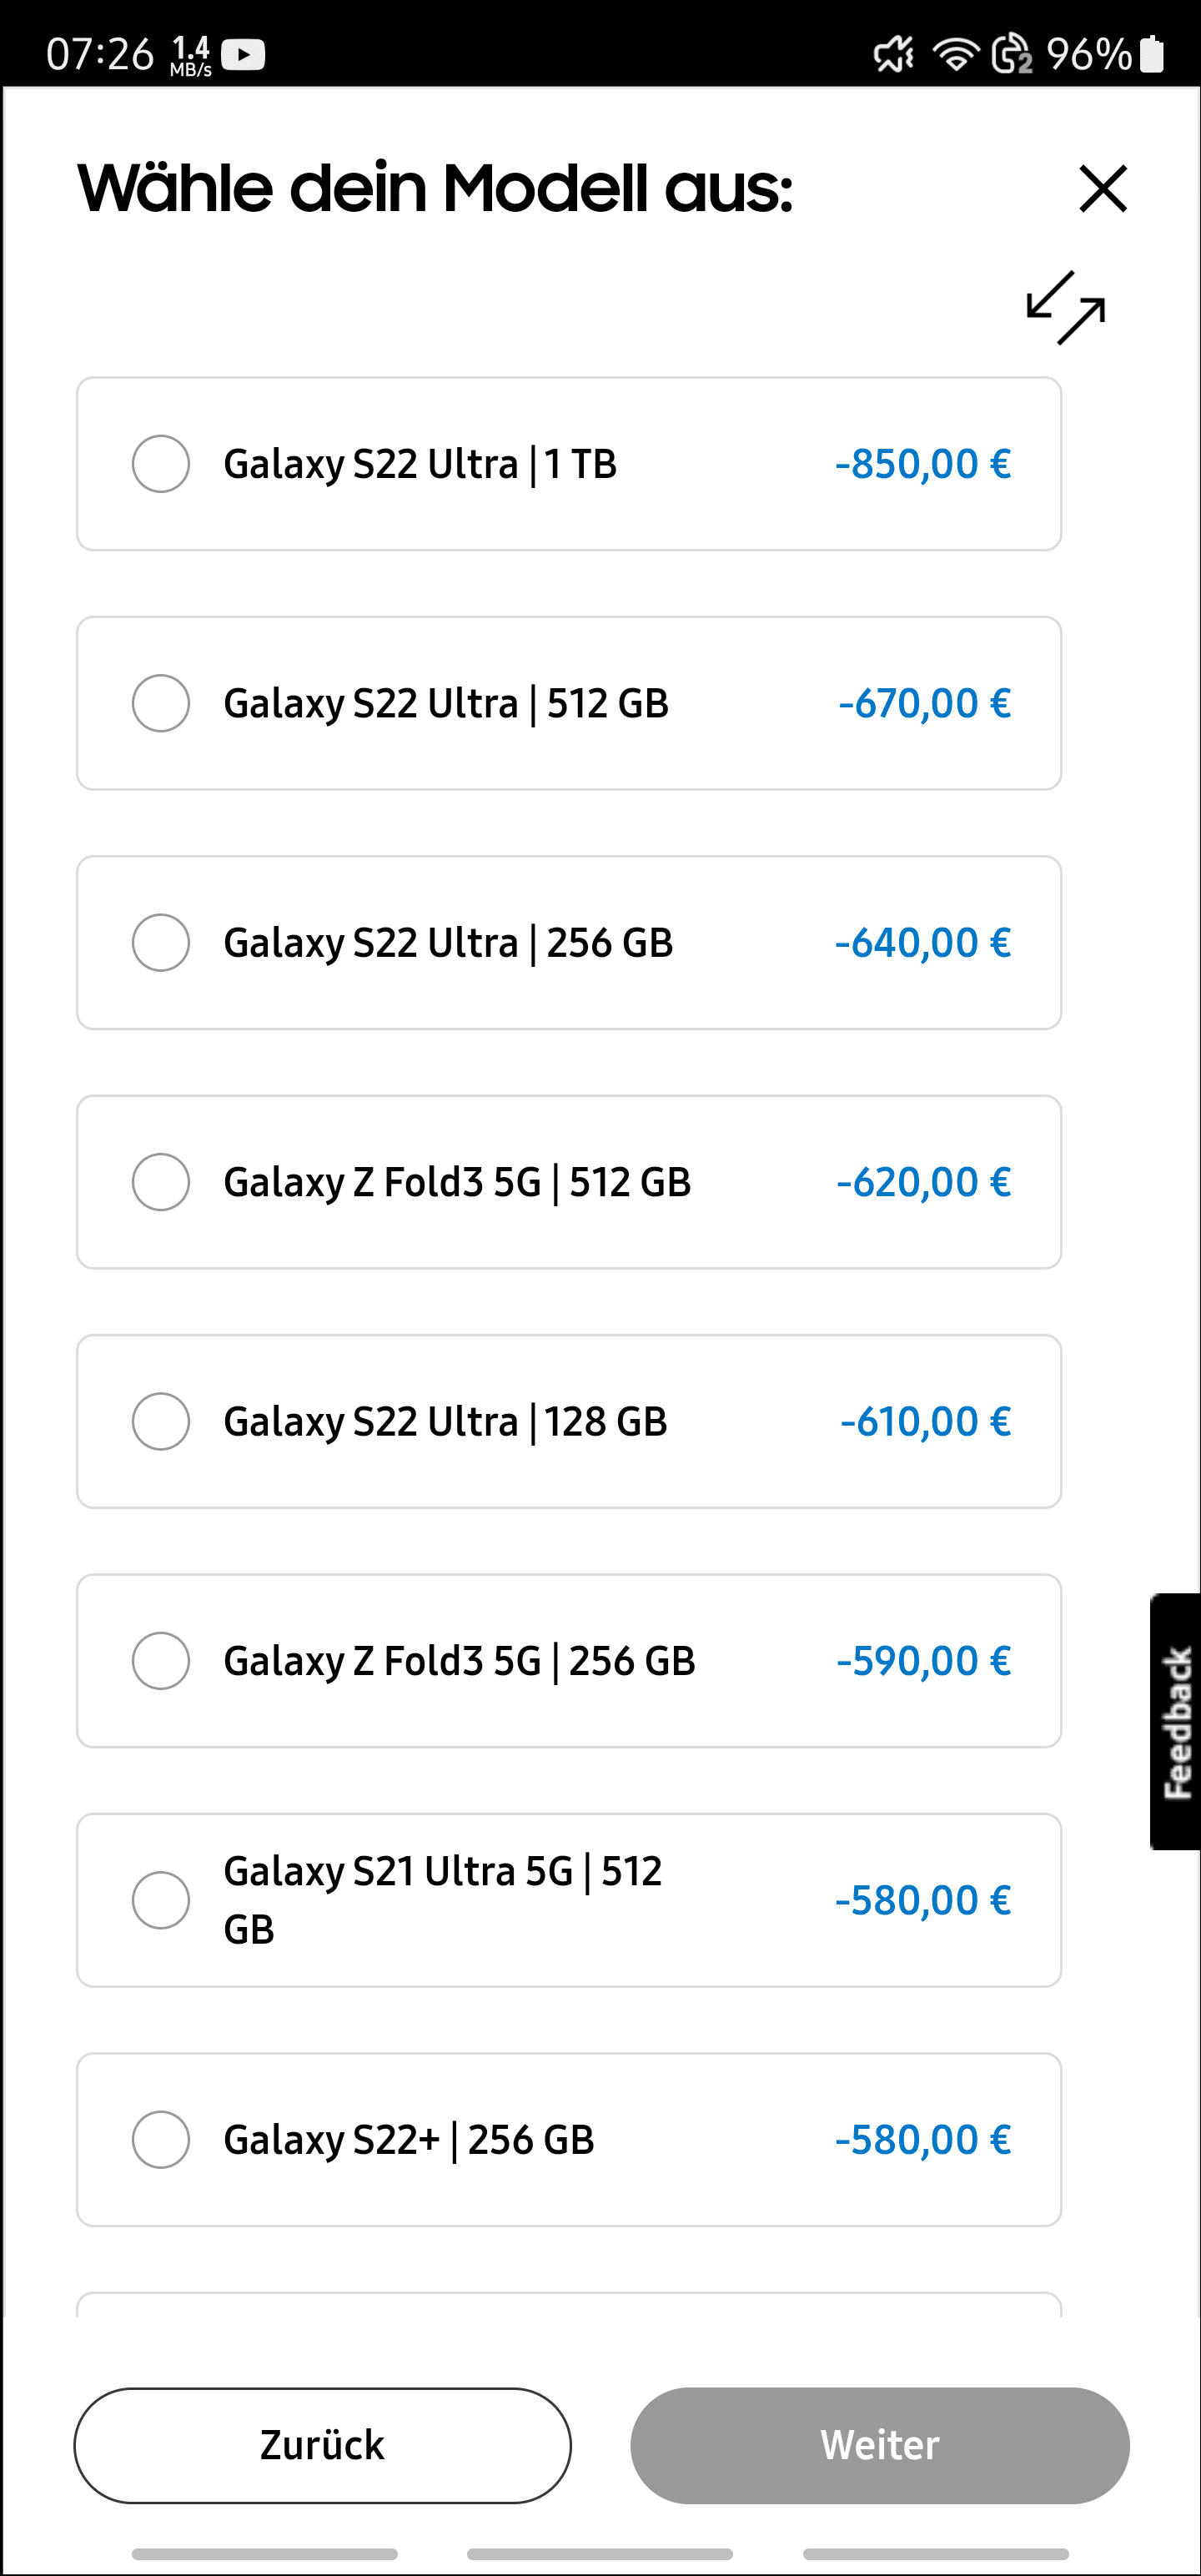Tap the battery icon in status bar
The image size is (1201, 2576).
1152,54
